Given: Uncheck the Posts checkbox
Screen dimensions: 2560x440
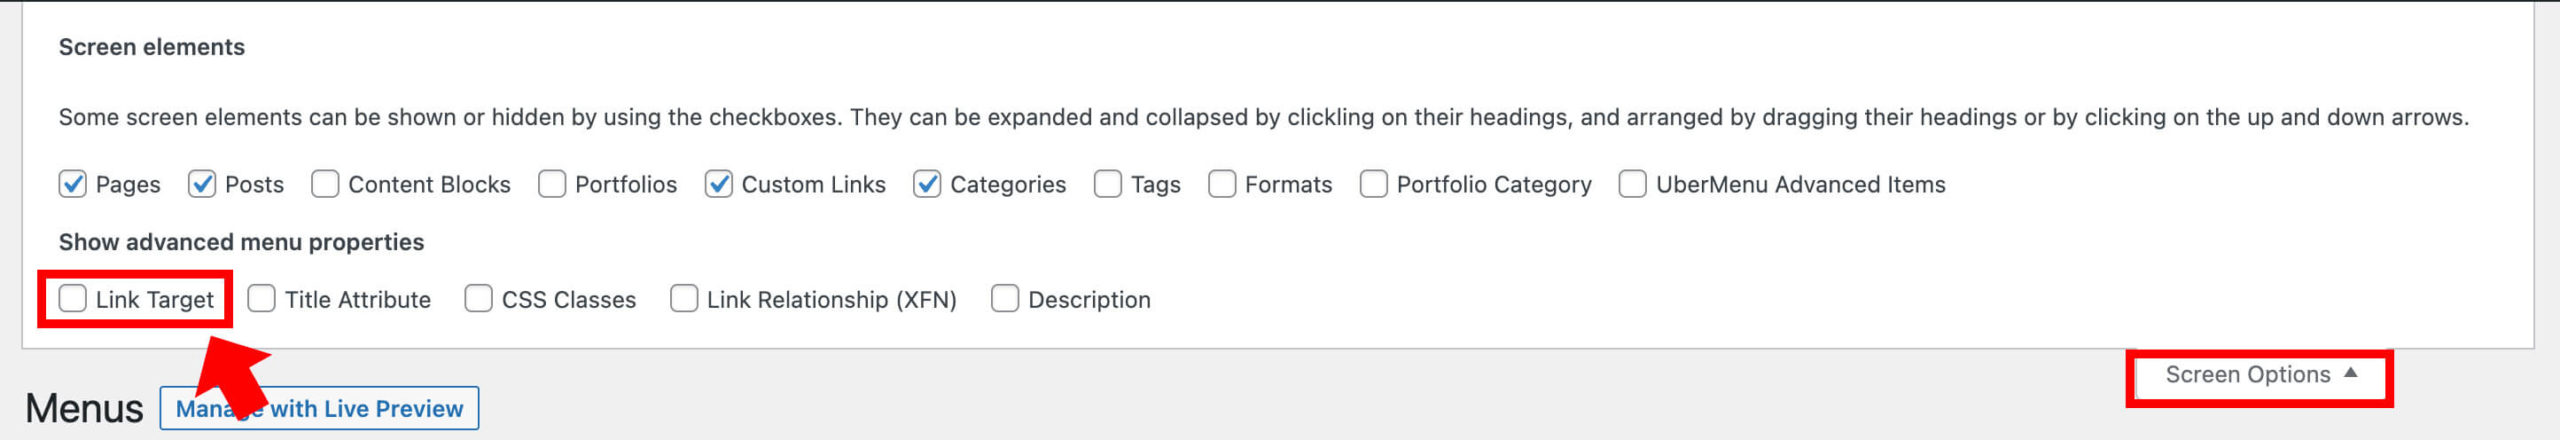Looking at the screenshot, I should click(x=202, y=184).
